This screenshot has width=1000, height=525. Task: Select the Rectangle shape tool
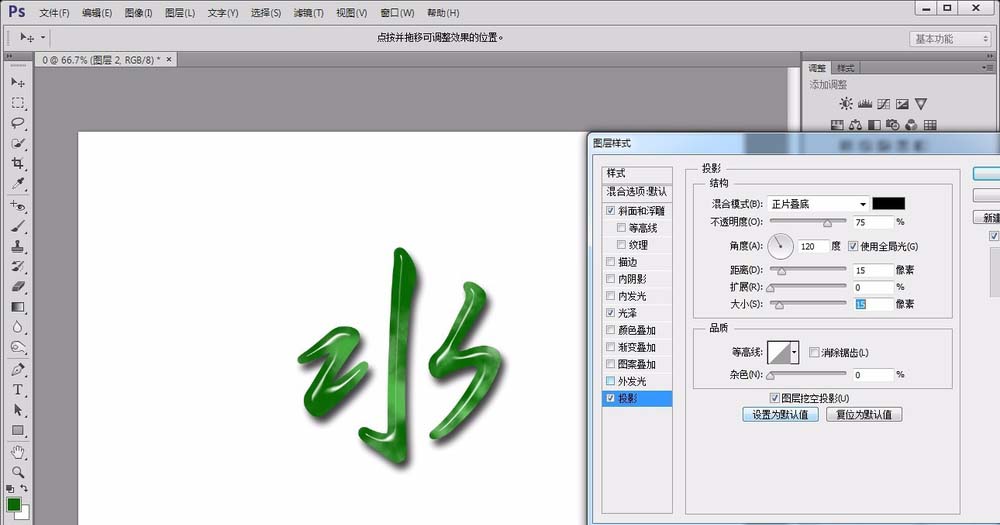tap(18, 431)
